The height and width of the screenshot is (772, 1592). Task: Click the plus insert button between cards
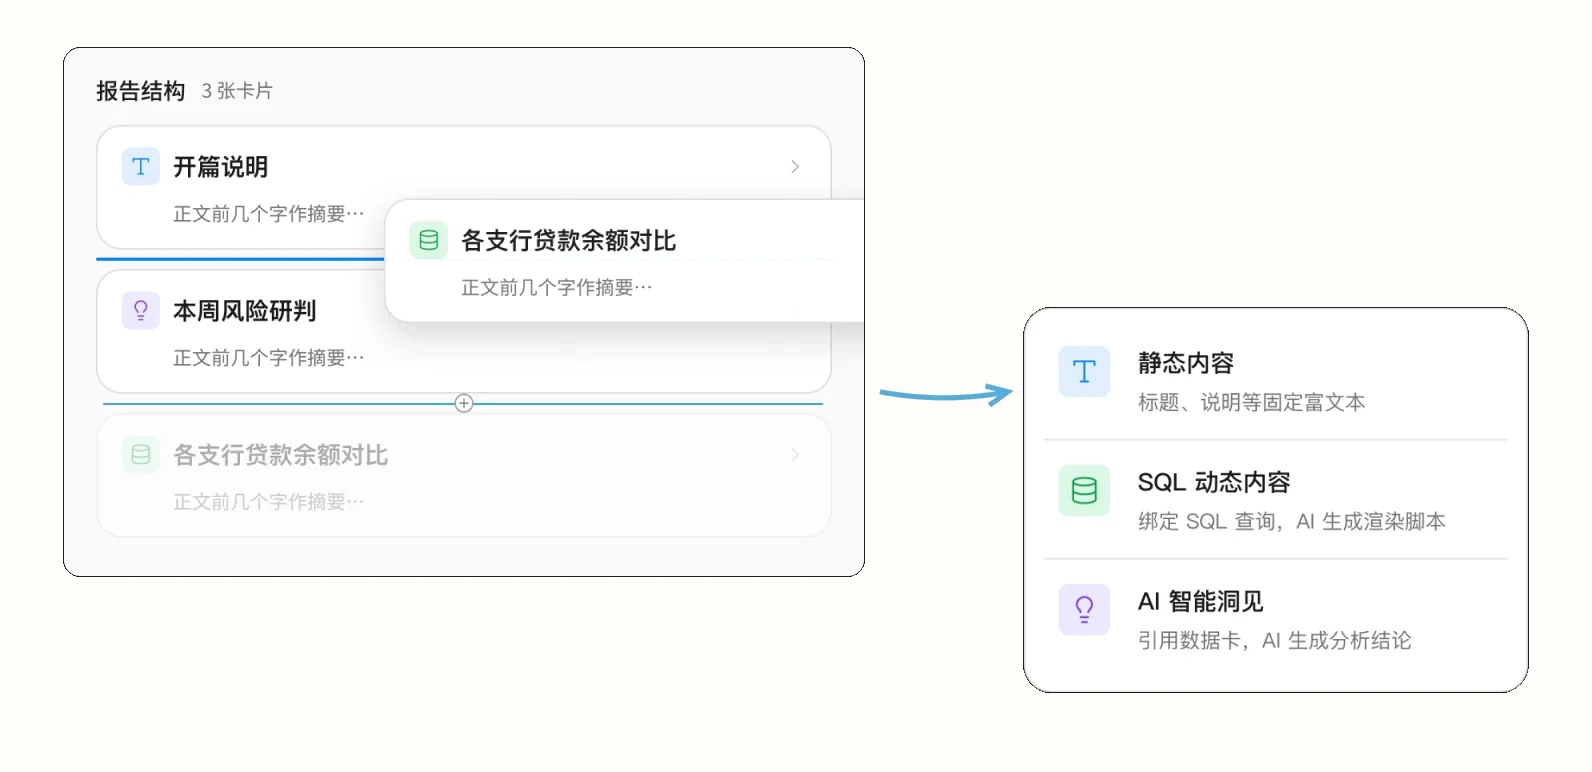click(464, 403)
